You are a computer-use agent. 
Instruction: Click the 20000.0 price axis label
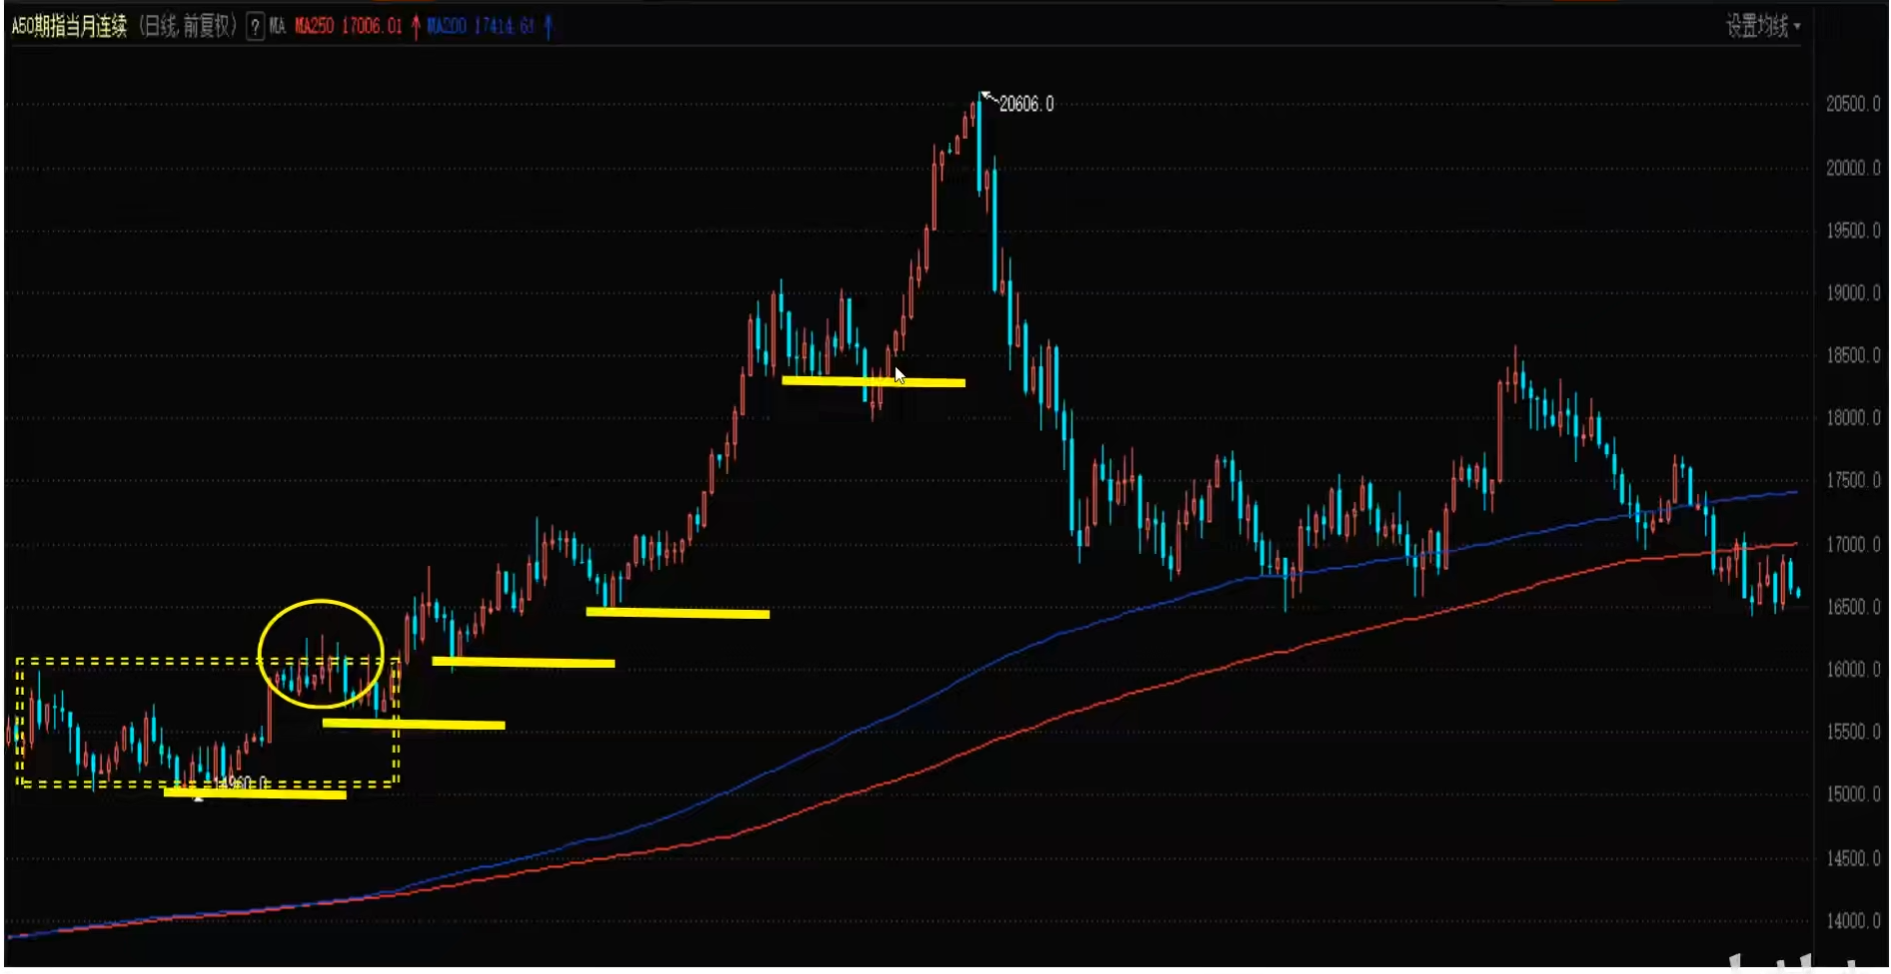point(1853,168)
